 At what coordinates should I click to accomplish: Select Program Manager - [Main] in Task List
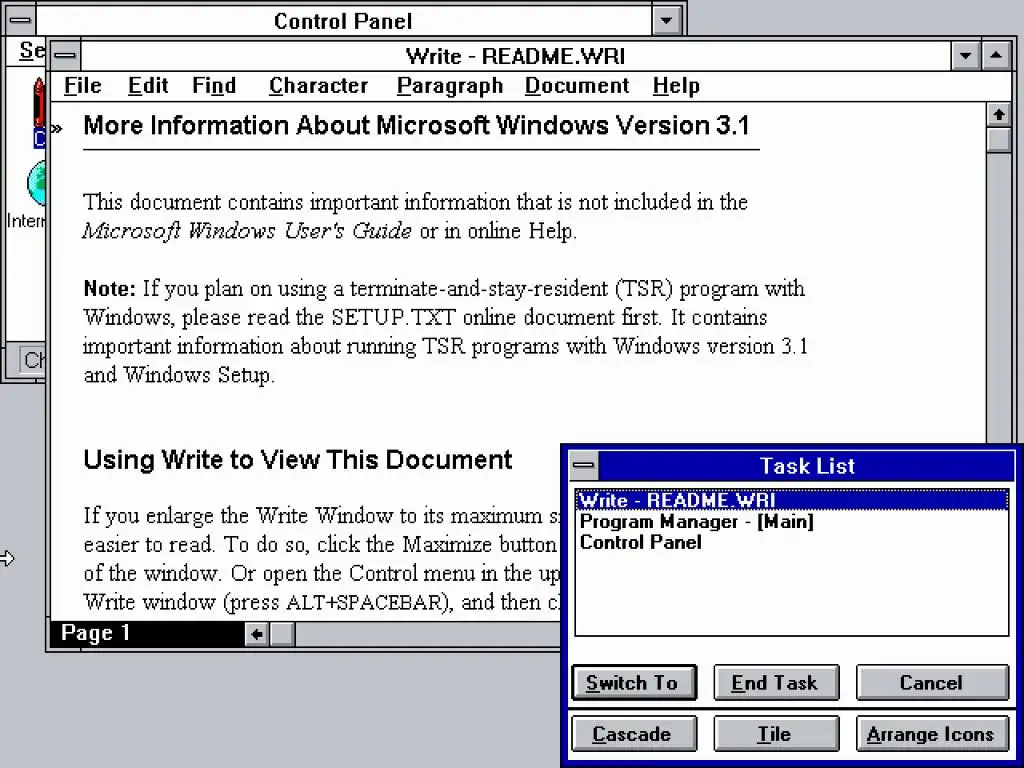point(792,521)
